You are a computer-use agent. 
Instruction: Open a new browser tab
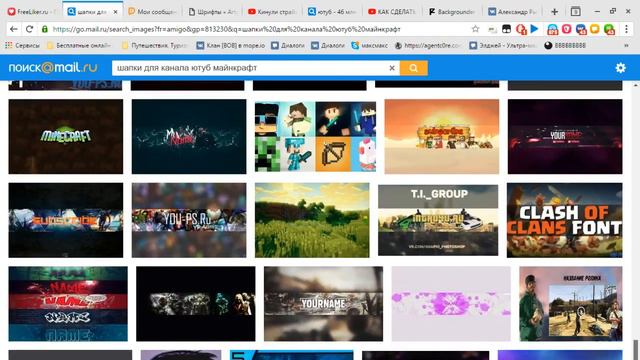(554, 12)
